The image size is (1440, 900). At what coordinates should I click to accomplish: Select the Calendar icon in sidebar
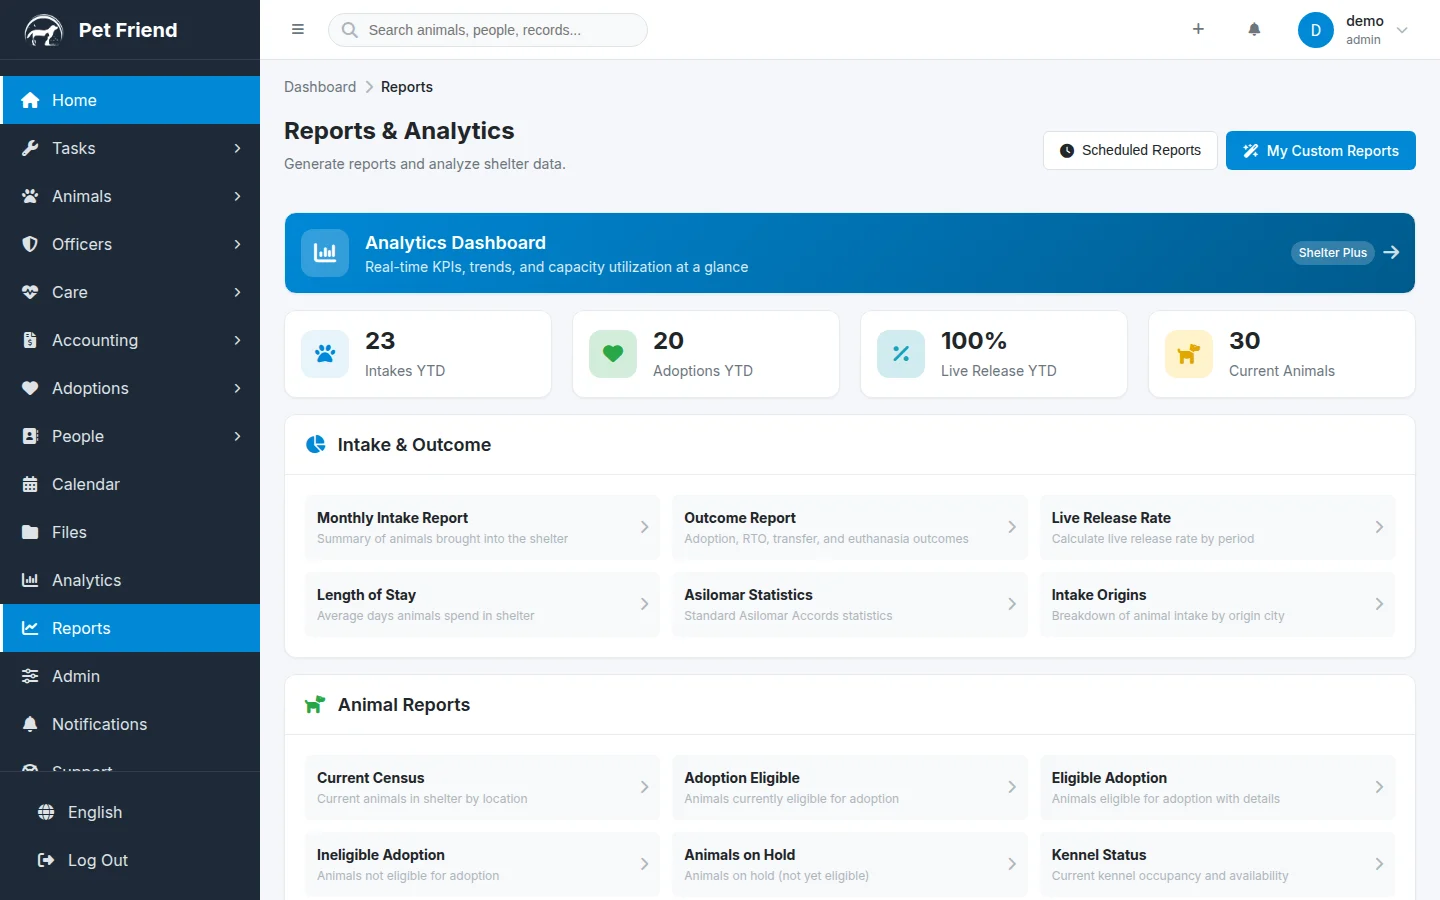[31, 484]
